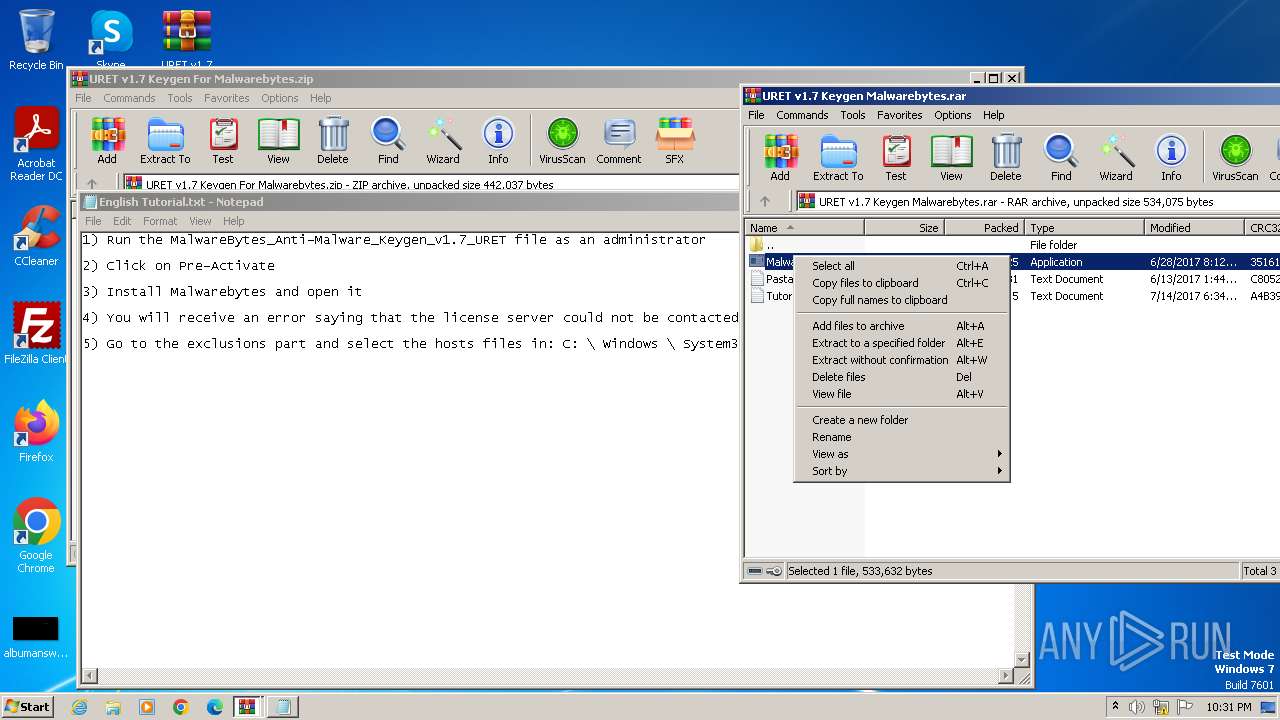Open Format menu in Notepad

tap(160, 221)
